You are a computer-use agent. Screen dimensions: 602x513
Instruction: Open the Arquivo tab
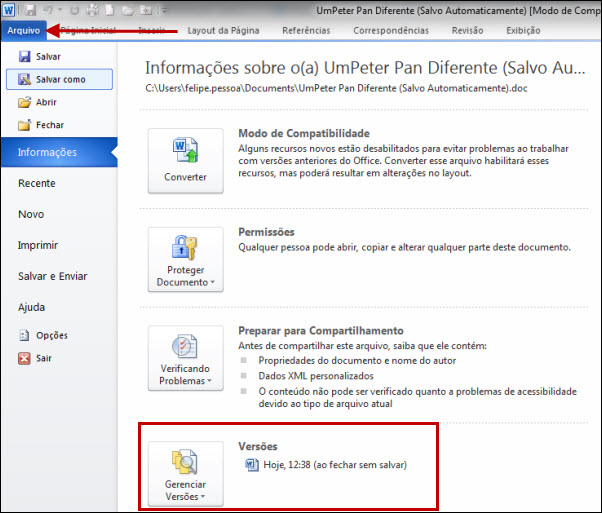(x=24, y=31)
